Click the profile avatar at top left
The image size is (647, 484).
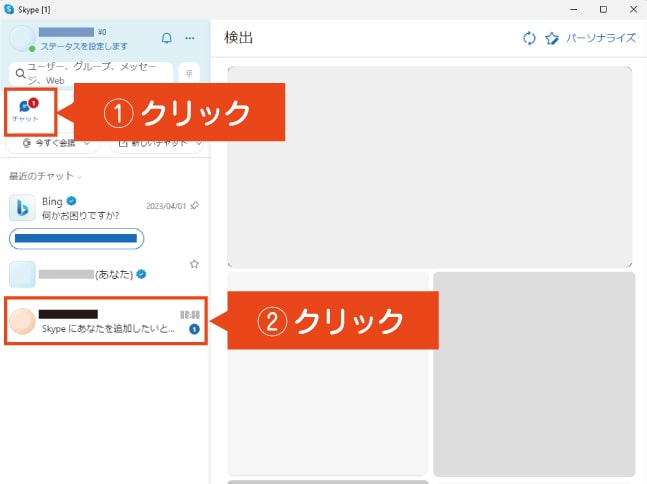point(22,38)
